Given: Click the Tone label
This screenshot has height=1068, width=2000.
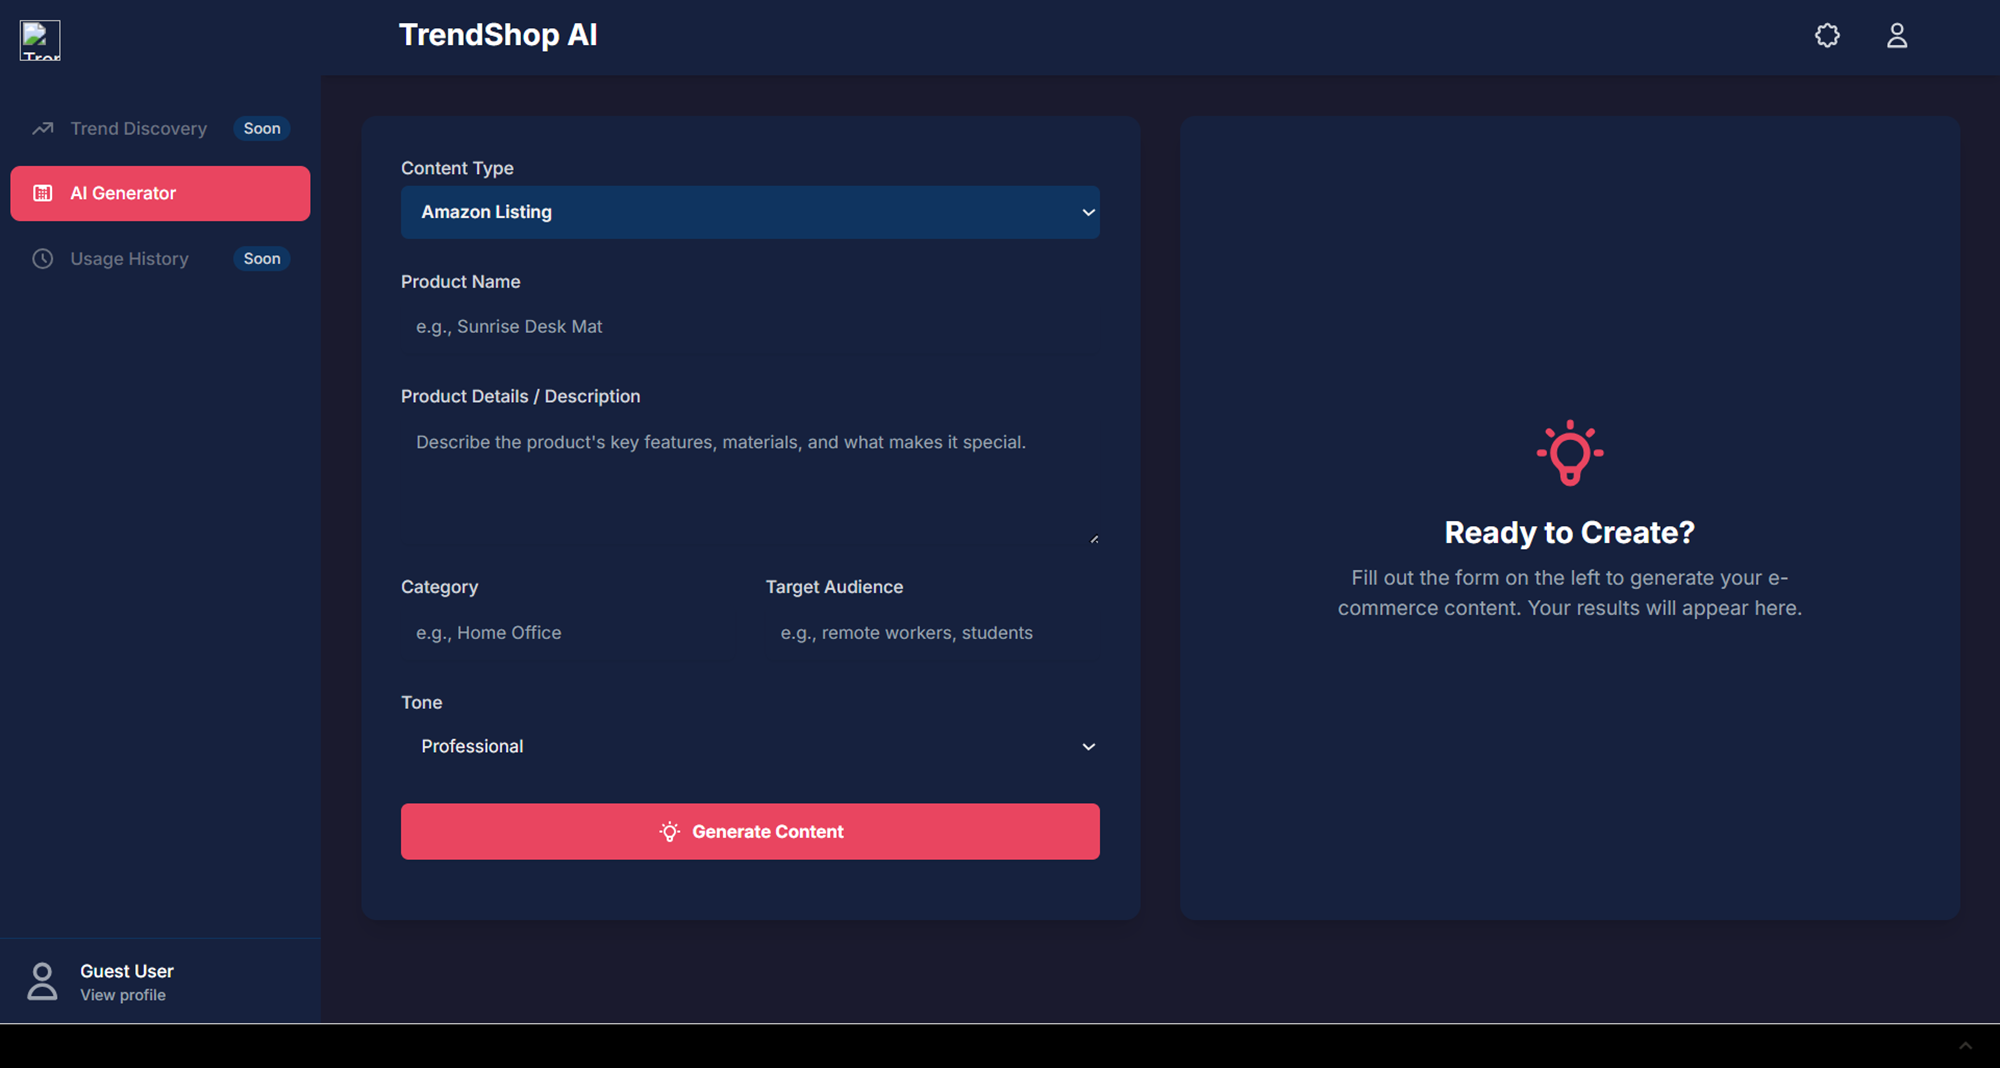Looking at the screenshot, I should coord(421,703).
